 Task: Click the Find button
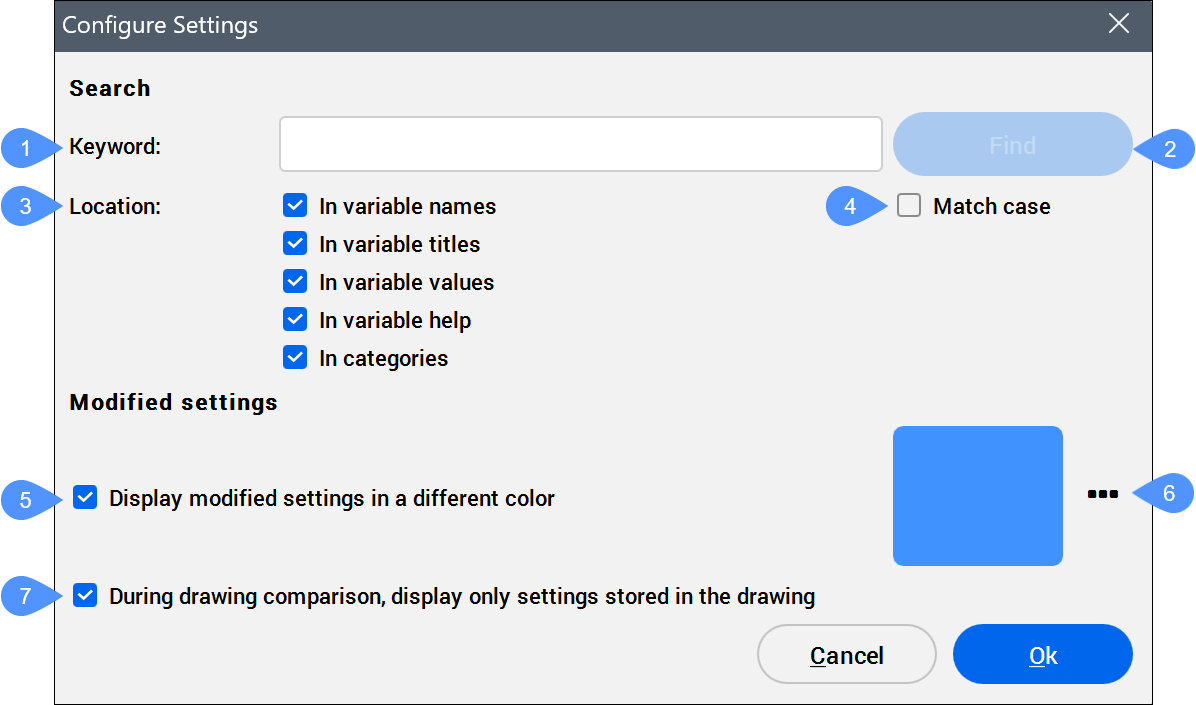click(x=1012, y=145)
